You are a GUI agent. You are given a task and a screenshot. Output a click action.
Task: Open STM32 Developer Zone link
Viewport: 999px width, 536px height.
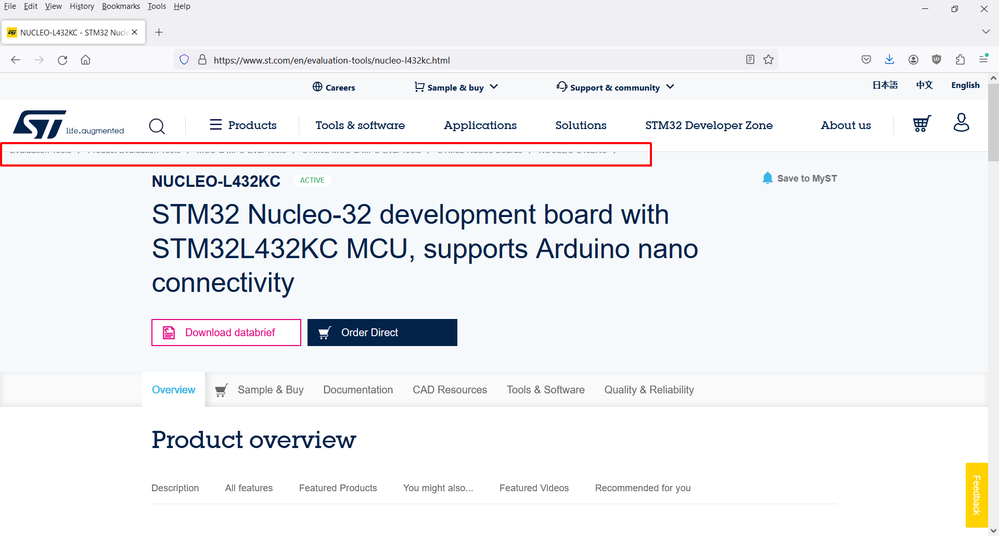[x=709, y=125]
